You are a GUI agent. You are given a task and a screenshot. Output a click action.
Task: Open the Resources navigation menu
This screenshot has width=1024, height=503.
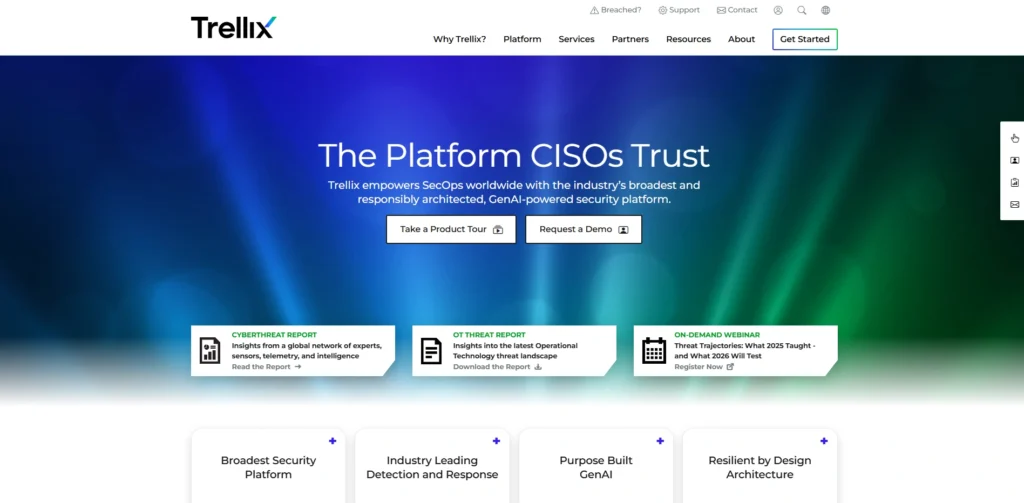[x=688, y=39]
